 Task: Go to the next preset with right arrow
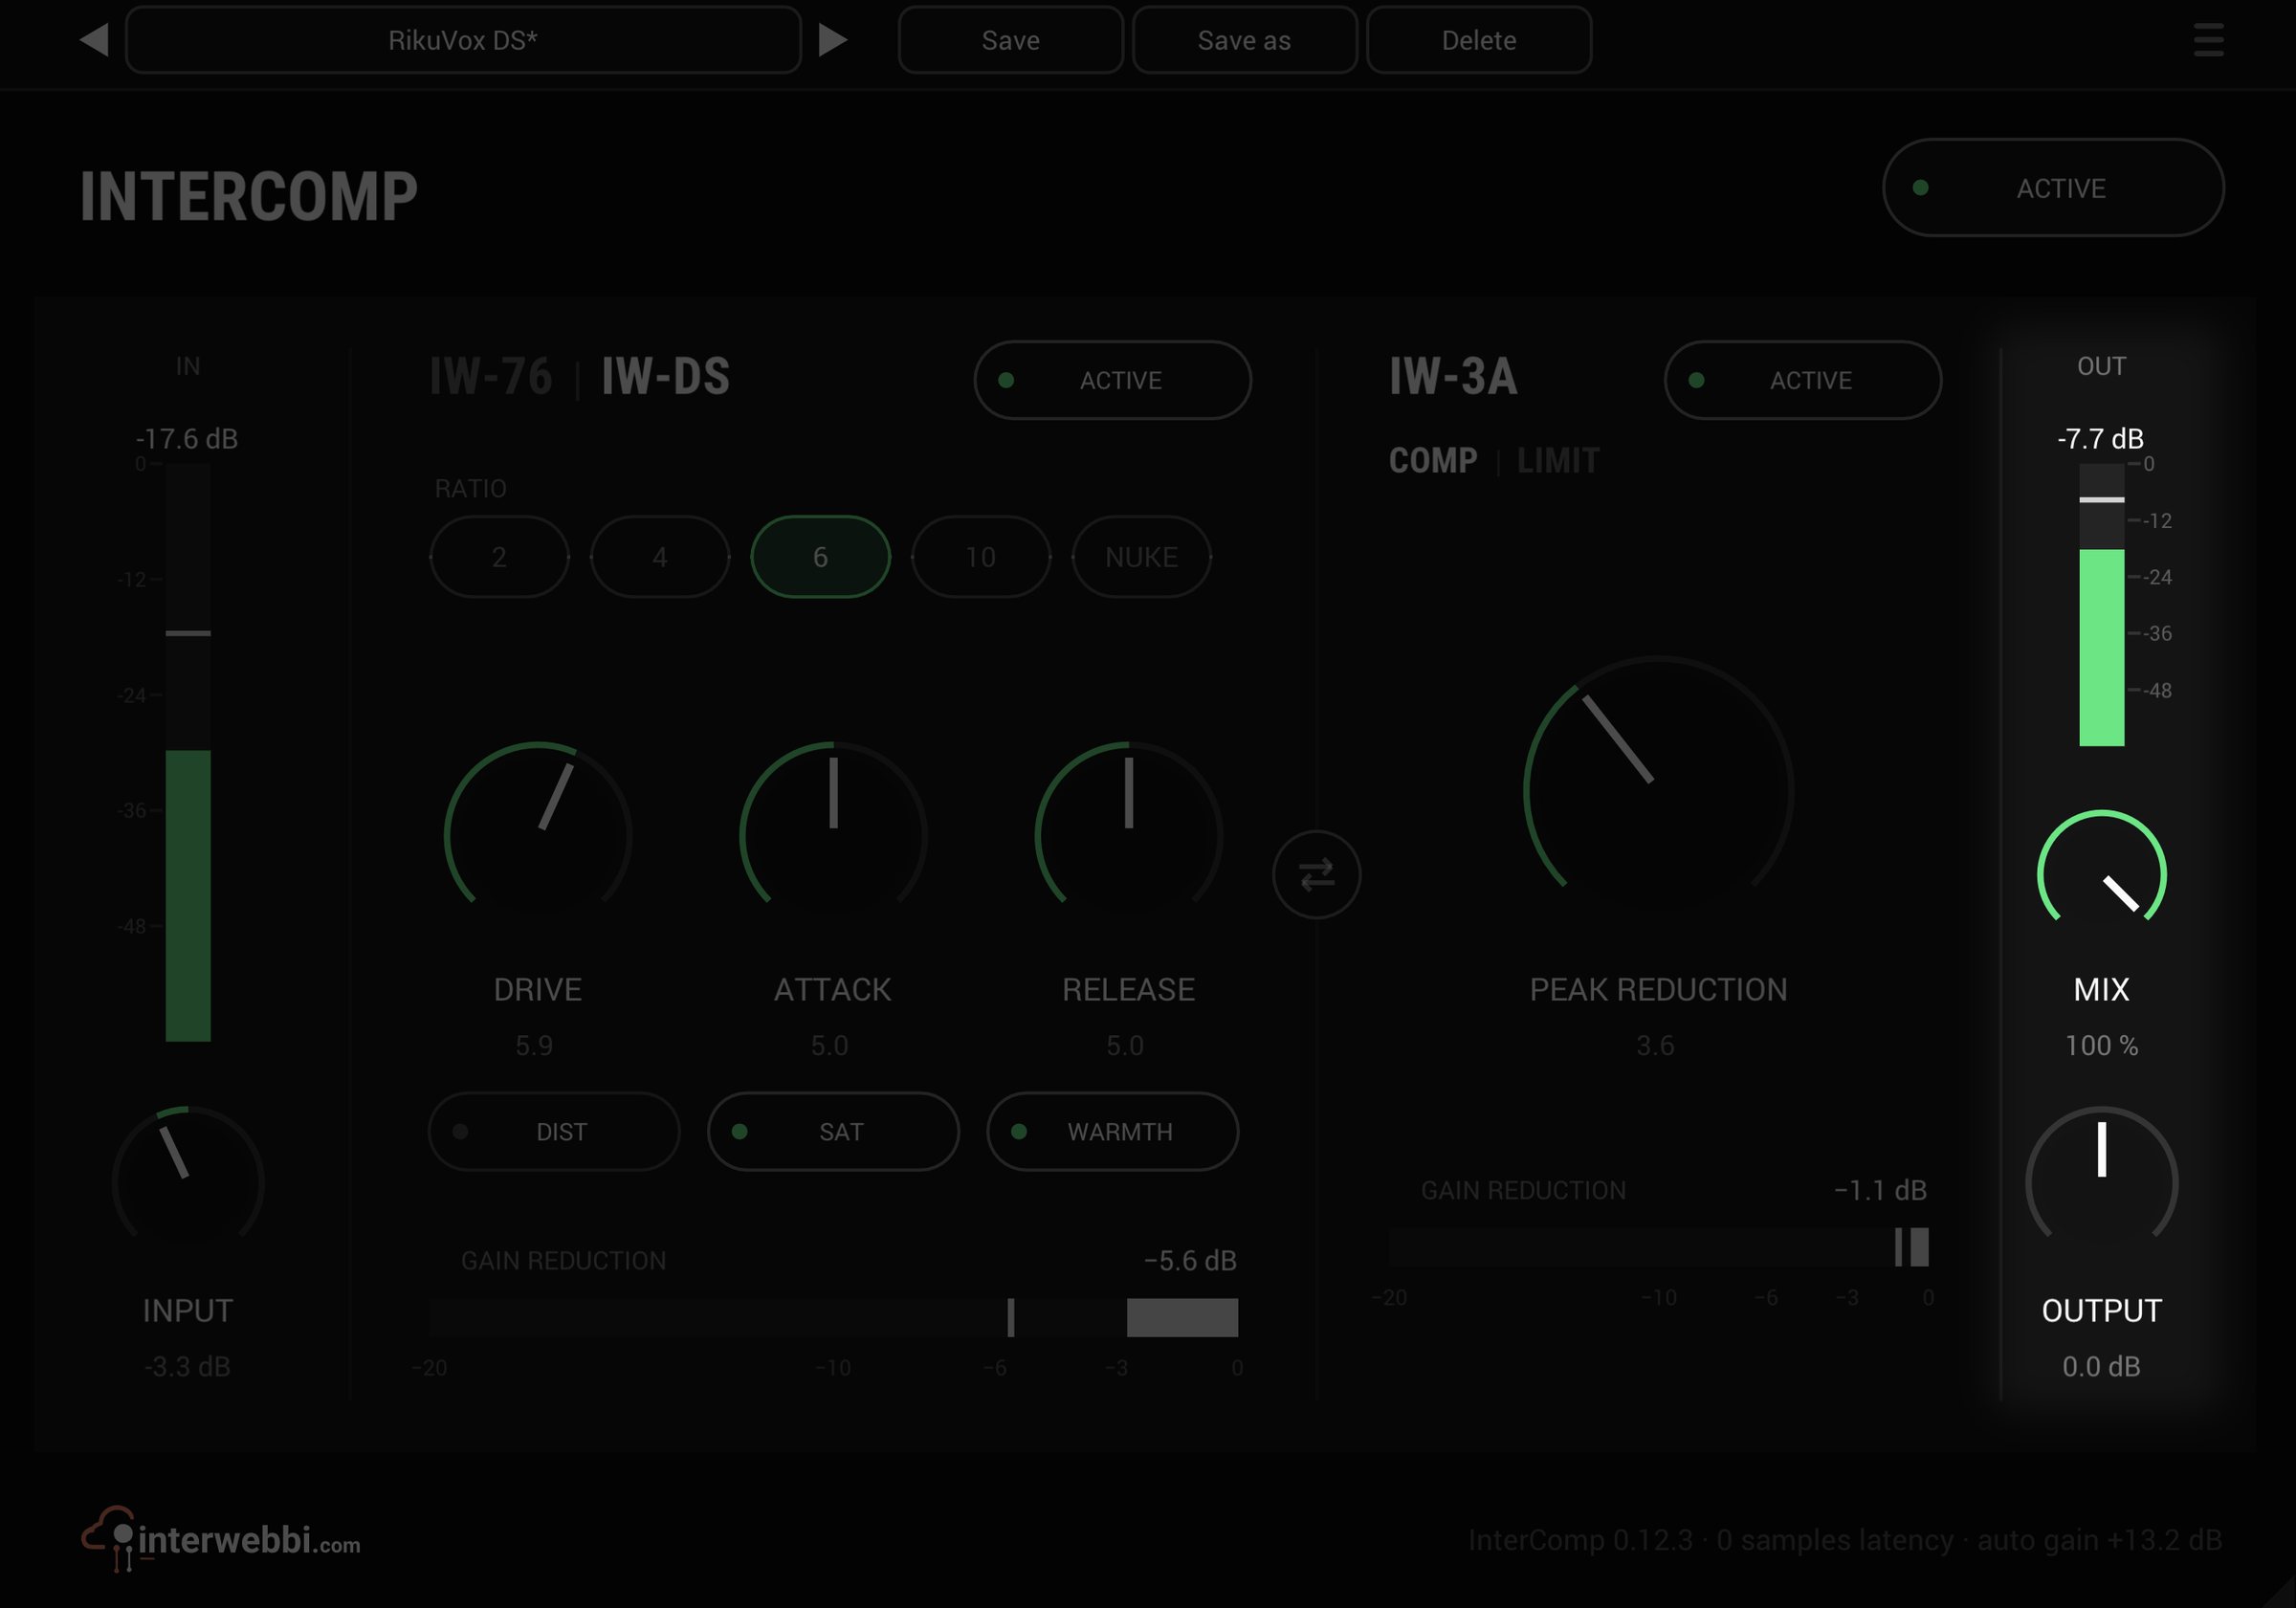click(833, 40)
